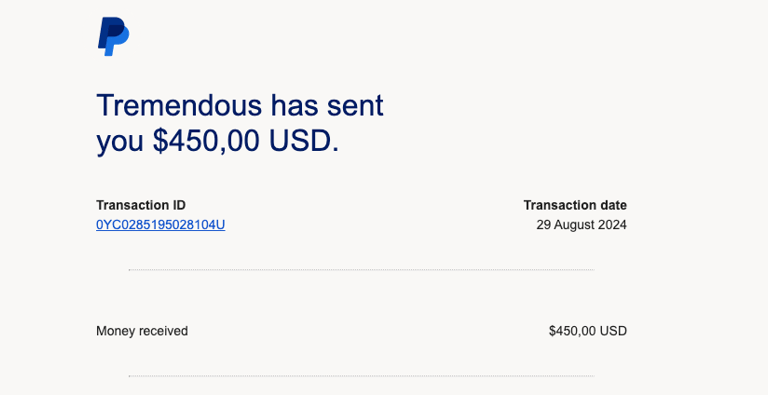The image size is (768, 395).
Task: Click the dotted divider above Money received
Action: coord(361,270)
